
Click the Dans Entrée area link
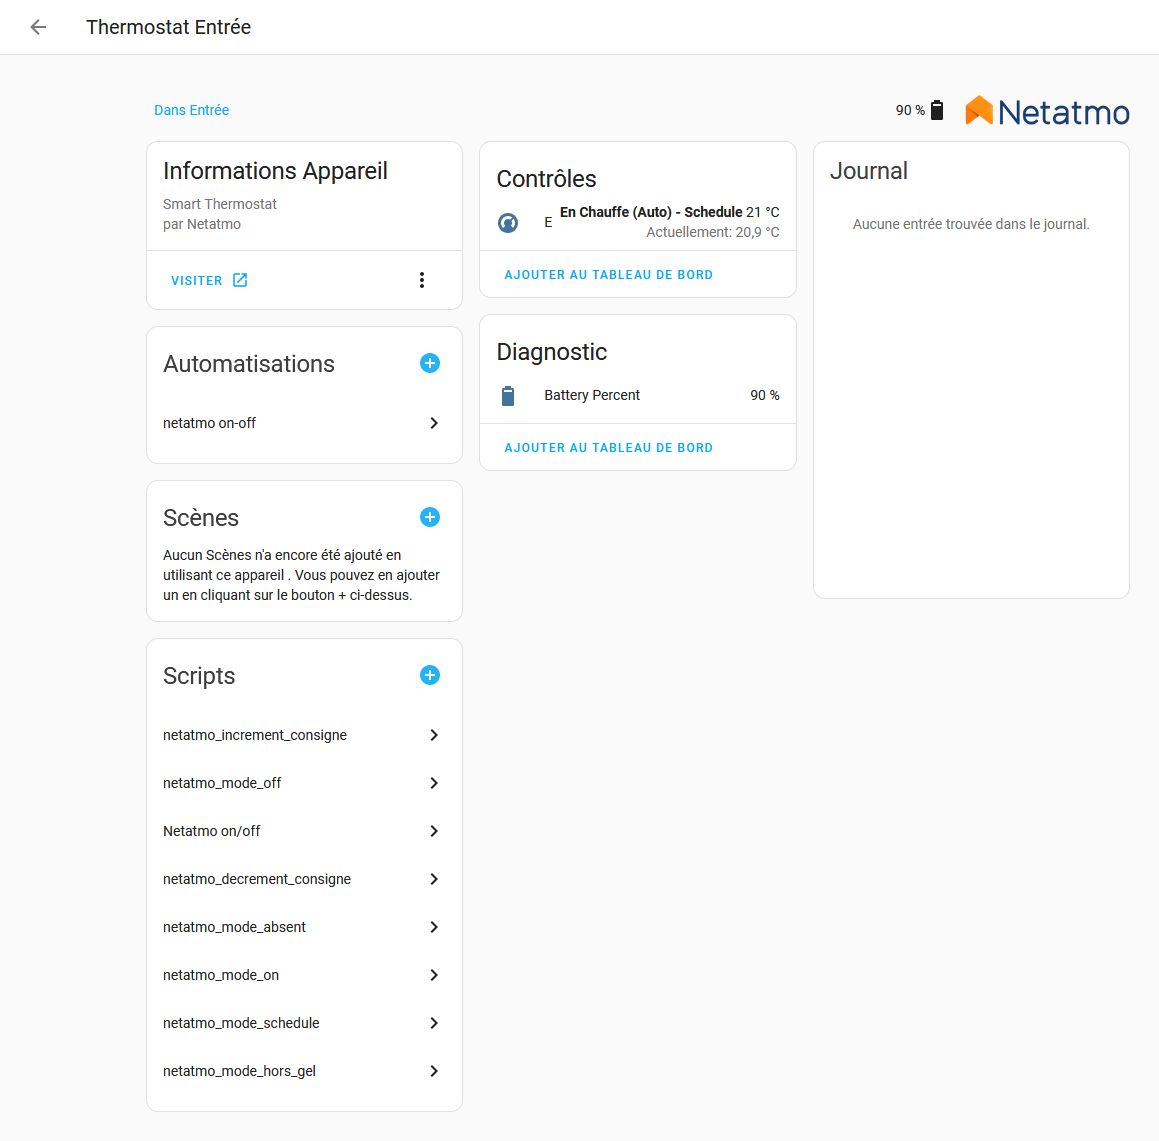click(191, 110)
